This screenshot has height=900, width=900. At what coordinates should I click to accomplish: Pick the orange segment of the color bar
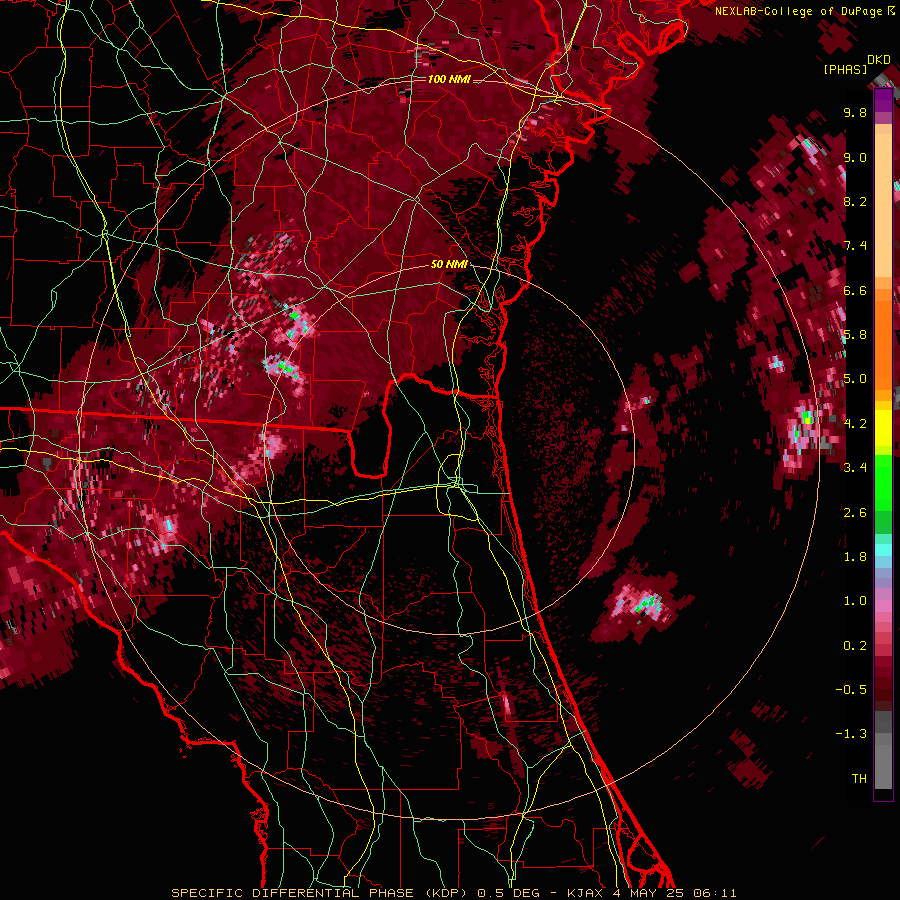click(884, 339)
